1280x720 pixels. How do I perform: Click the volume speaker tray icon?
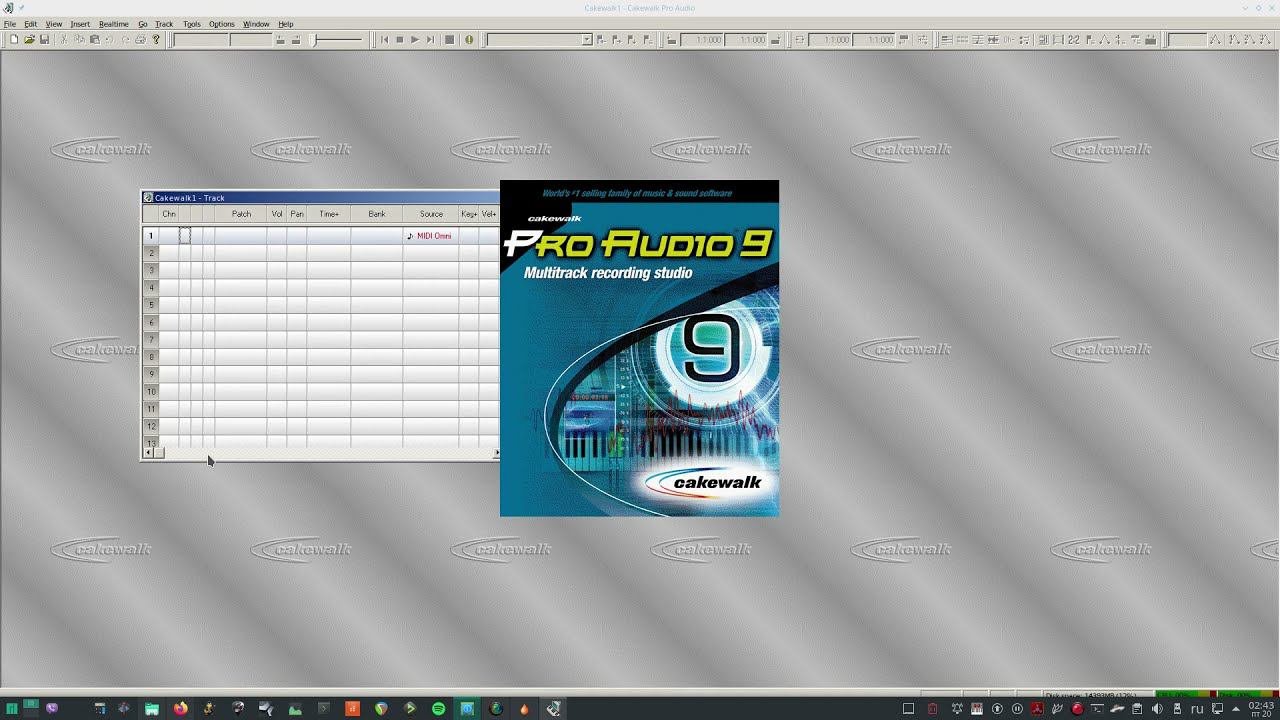tap(1157, 709)
